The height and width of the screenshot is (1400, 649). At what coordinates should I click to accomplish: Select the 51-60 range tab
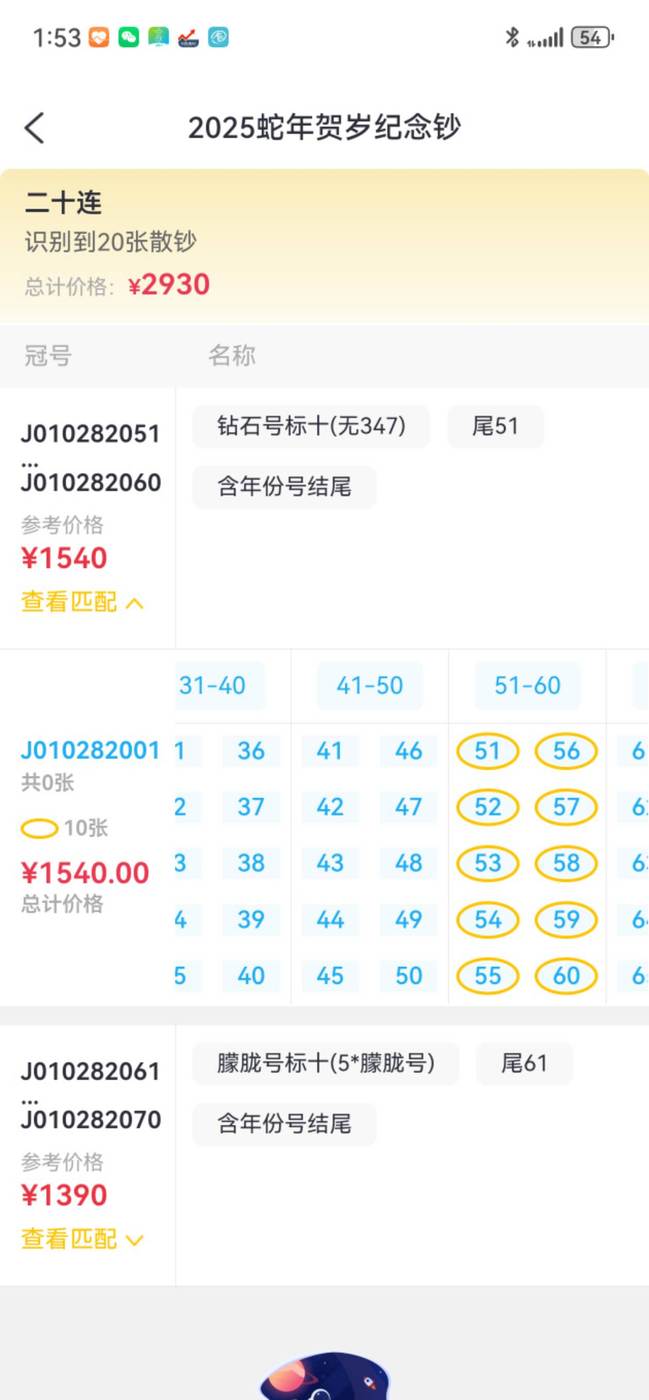527,686
